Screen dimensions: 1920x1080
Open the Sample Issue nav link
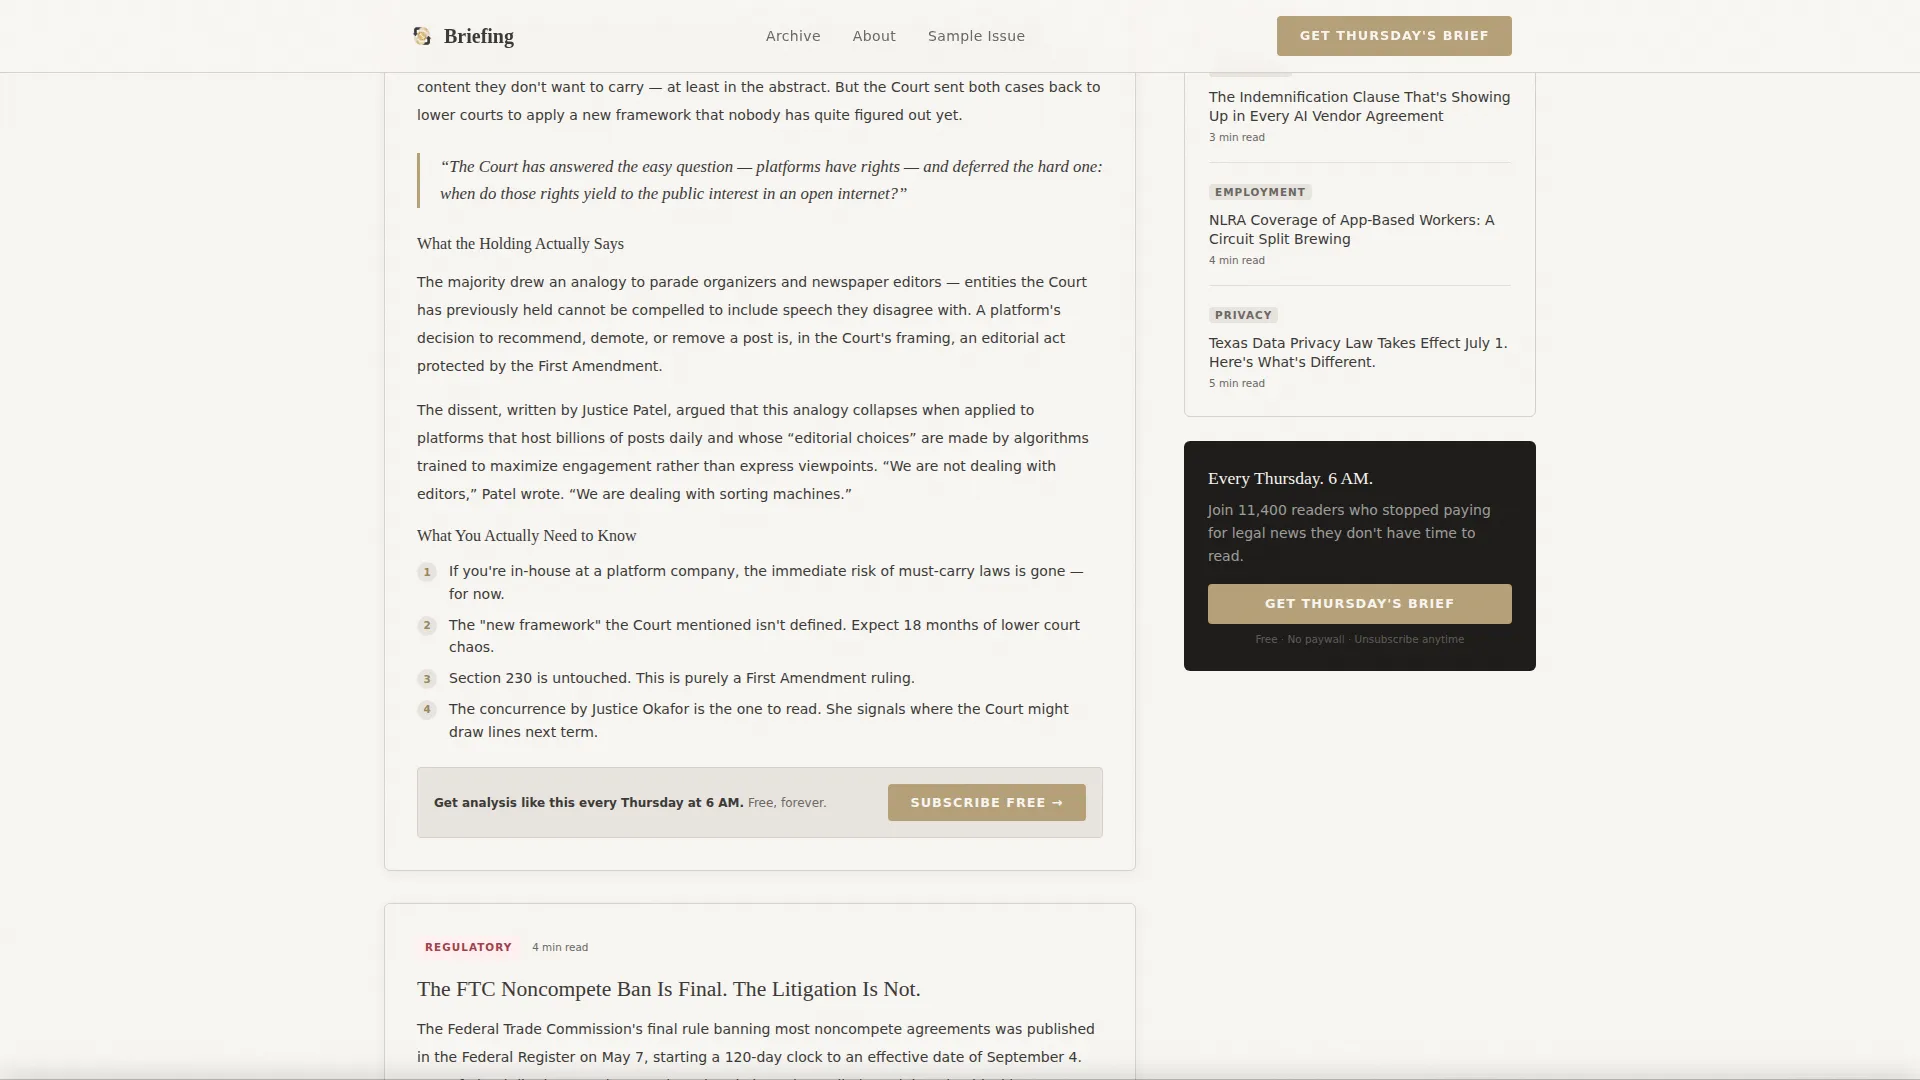976,36
